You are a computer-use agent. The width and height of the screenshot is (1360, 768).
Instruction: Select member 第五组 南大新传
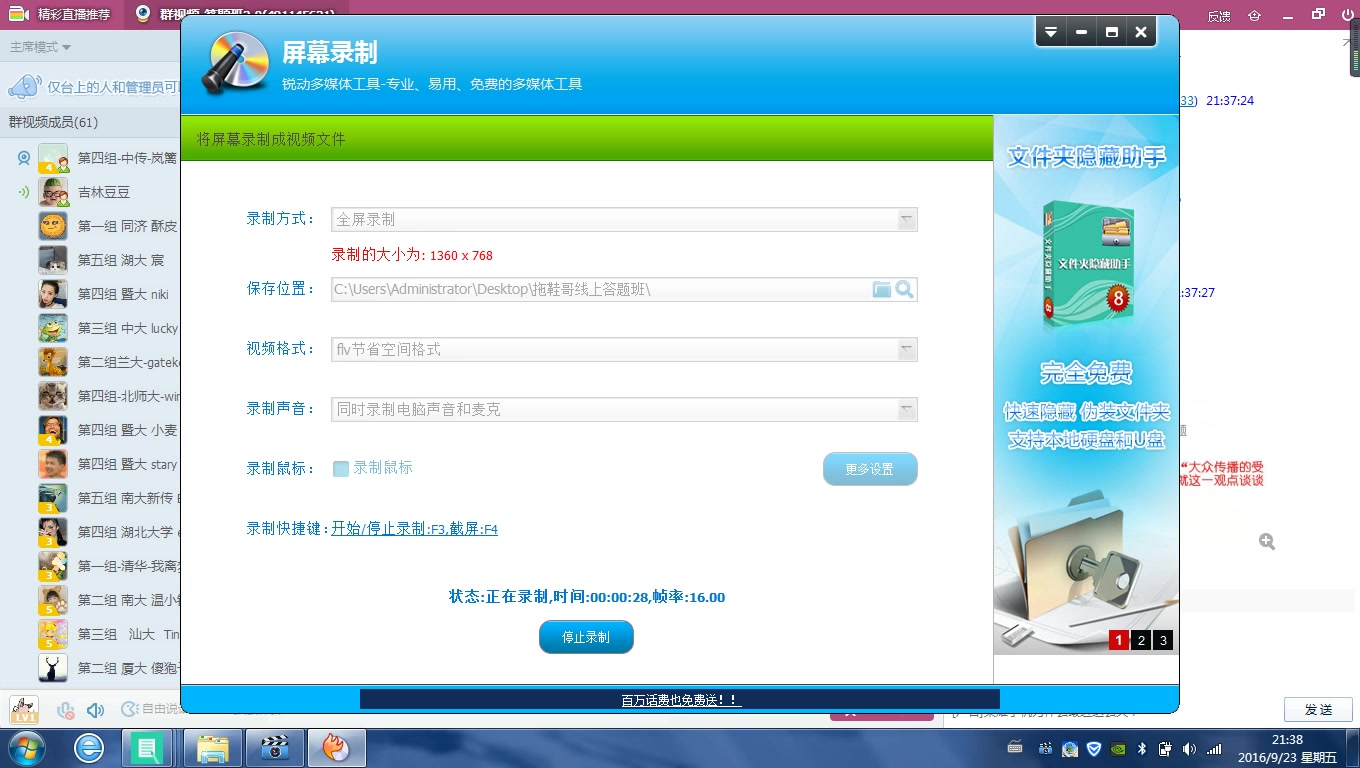[x=90, y=498]
